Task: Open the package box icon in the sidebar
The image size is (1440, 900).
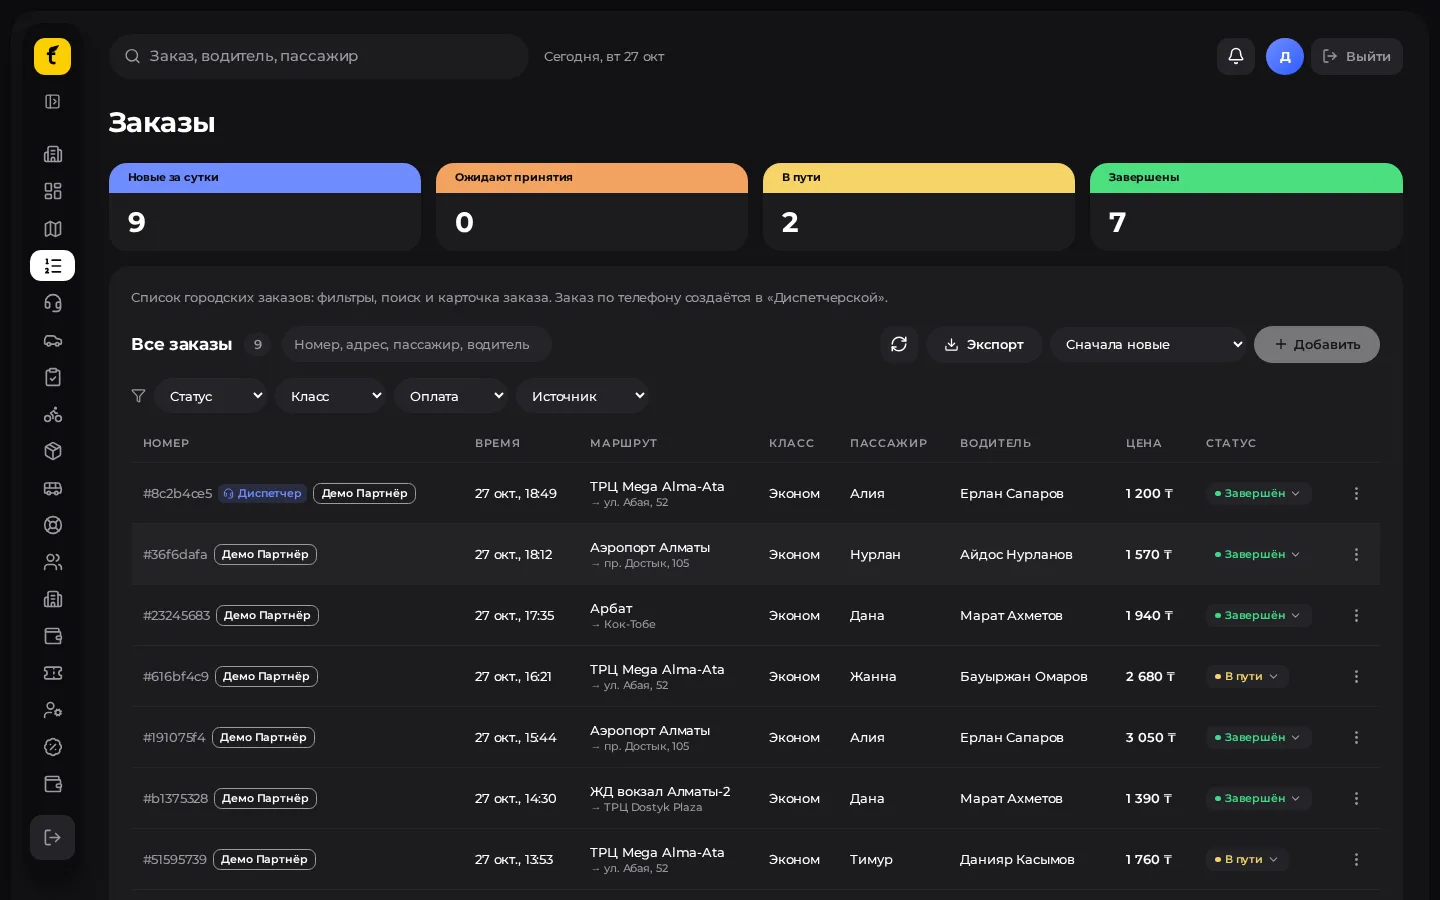Action: click(x=53, y=451)
